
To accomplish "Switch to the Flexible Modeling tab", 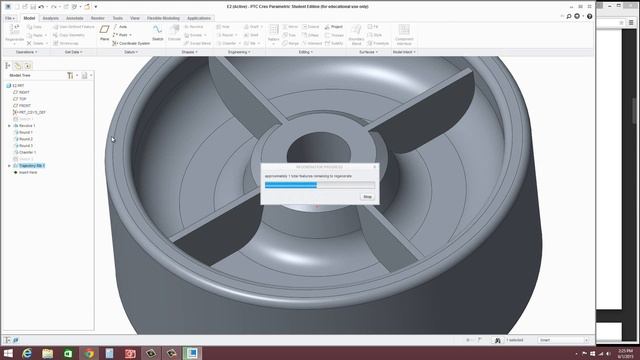I will pyautogui.click(x=163, y=18).
